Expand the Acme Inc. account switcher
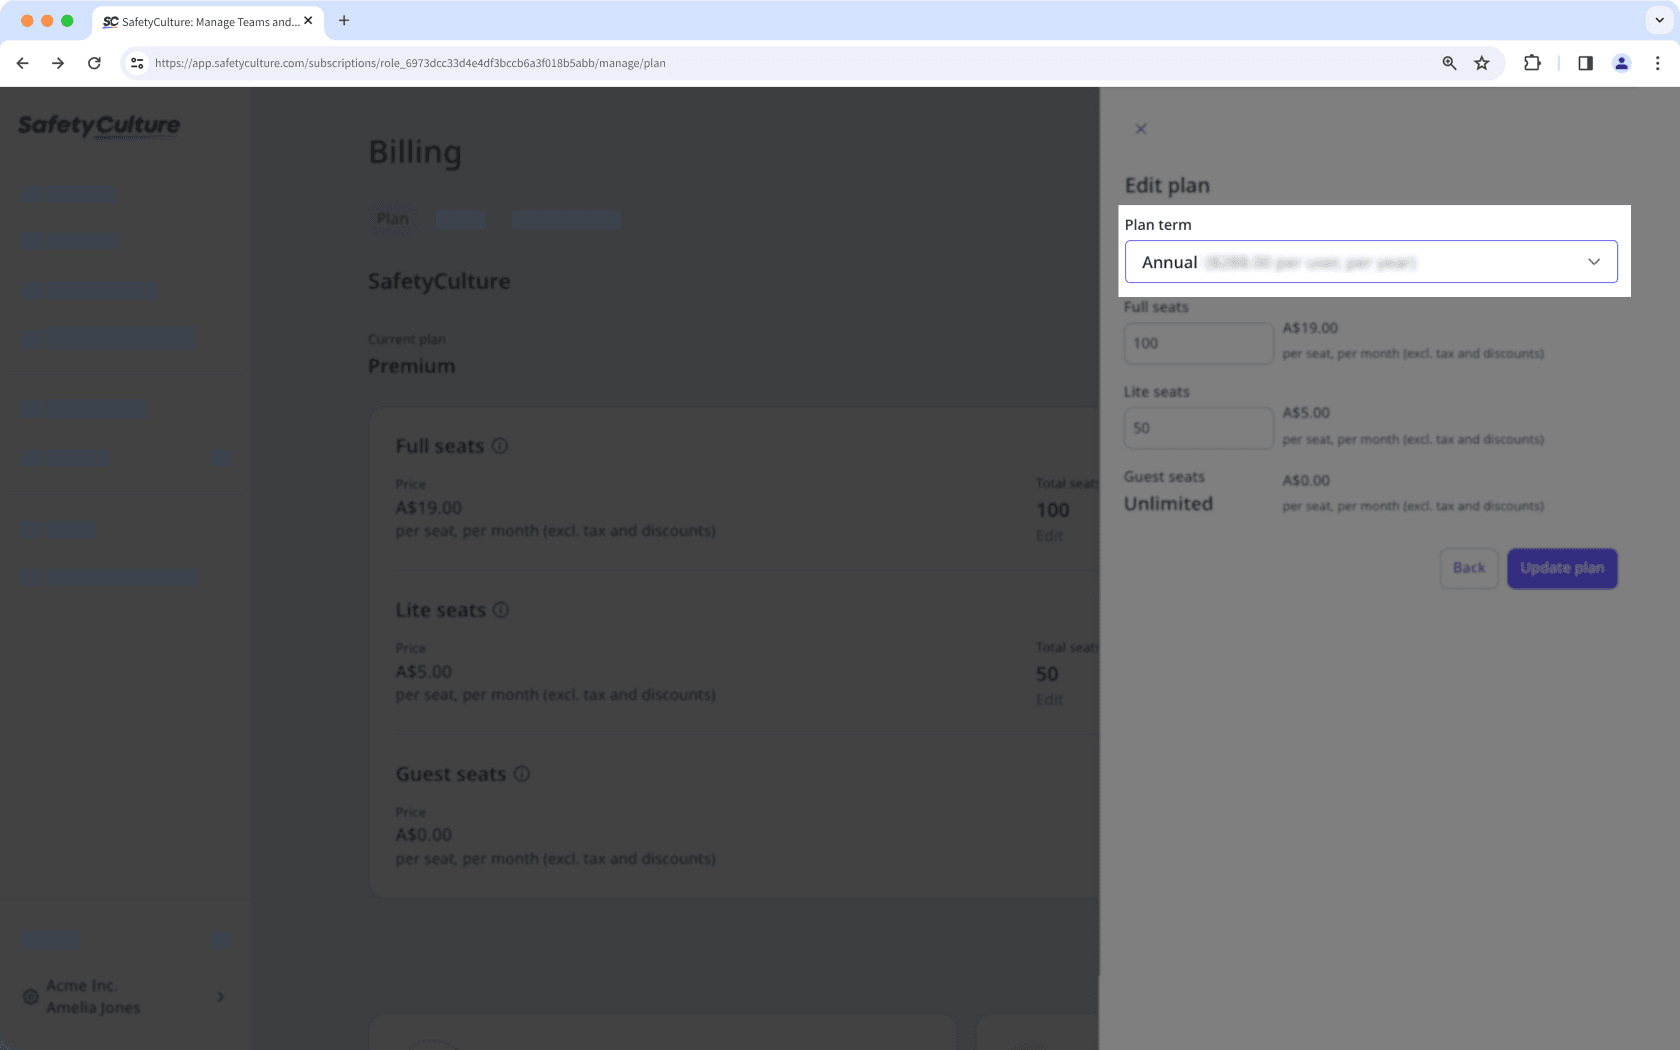Image resolution: width=1680 pixels, height=1050 pixels. [219, 996]
